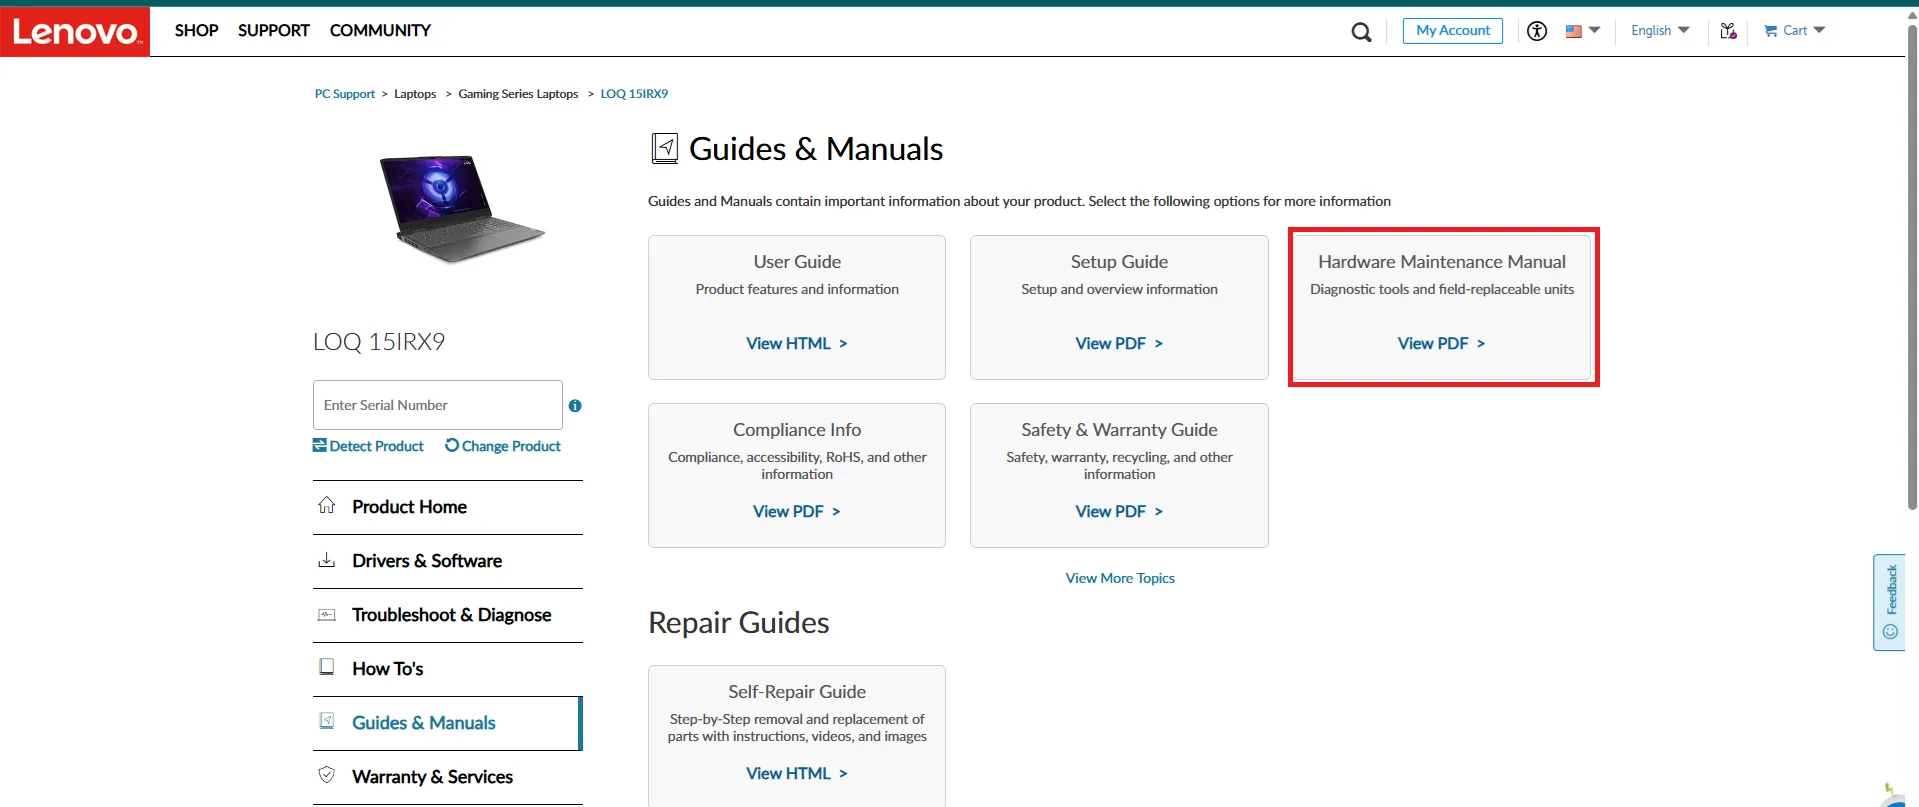Click the shopping cart icon
The image size is (1919, 807).
tap(1771, 31)
